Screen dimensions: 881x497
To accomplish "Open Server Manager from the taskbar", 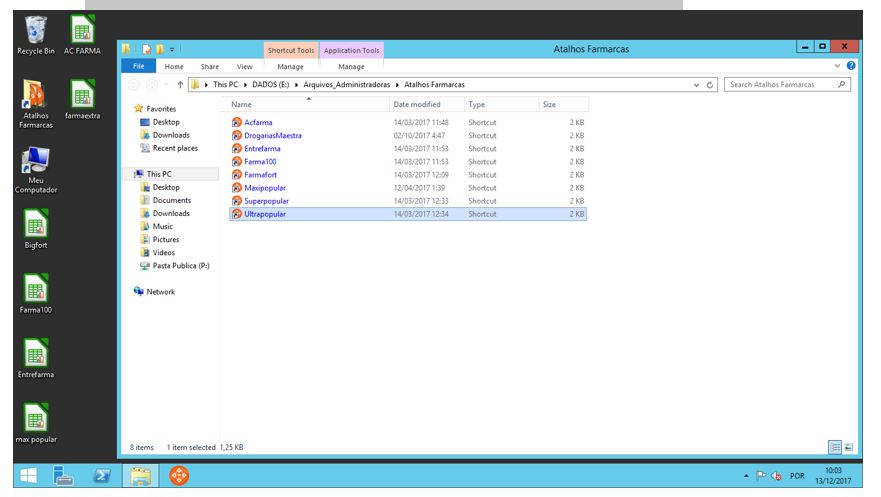I will [x=64, y=476].
